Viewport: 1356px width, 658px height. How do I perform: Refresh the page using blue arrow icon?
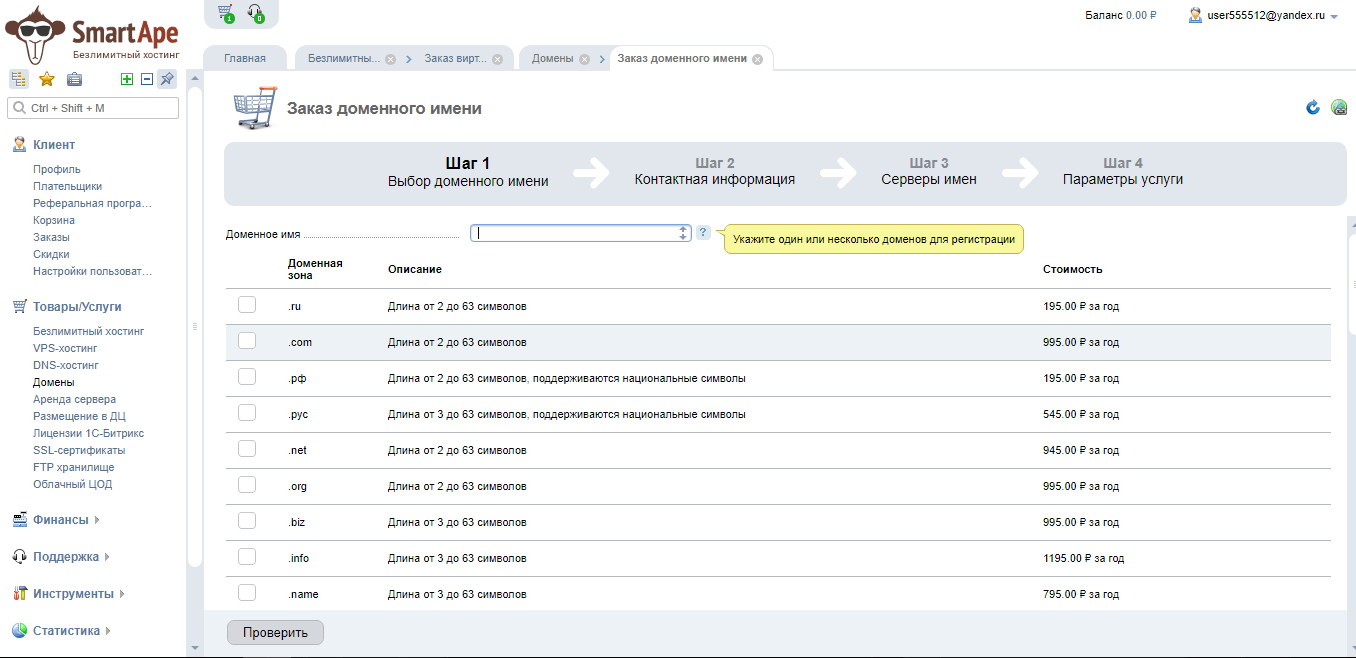click(x=1313, y=108)
